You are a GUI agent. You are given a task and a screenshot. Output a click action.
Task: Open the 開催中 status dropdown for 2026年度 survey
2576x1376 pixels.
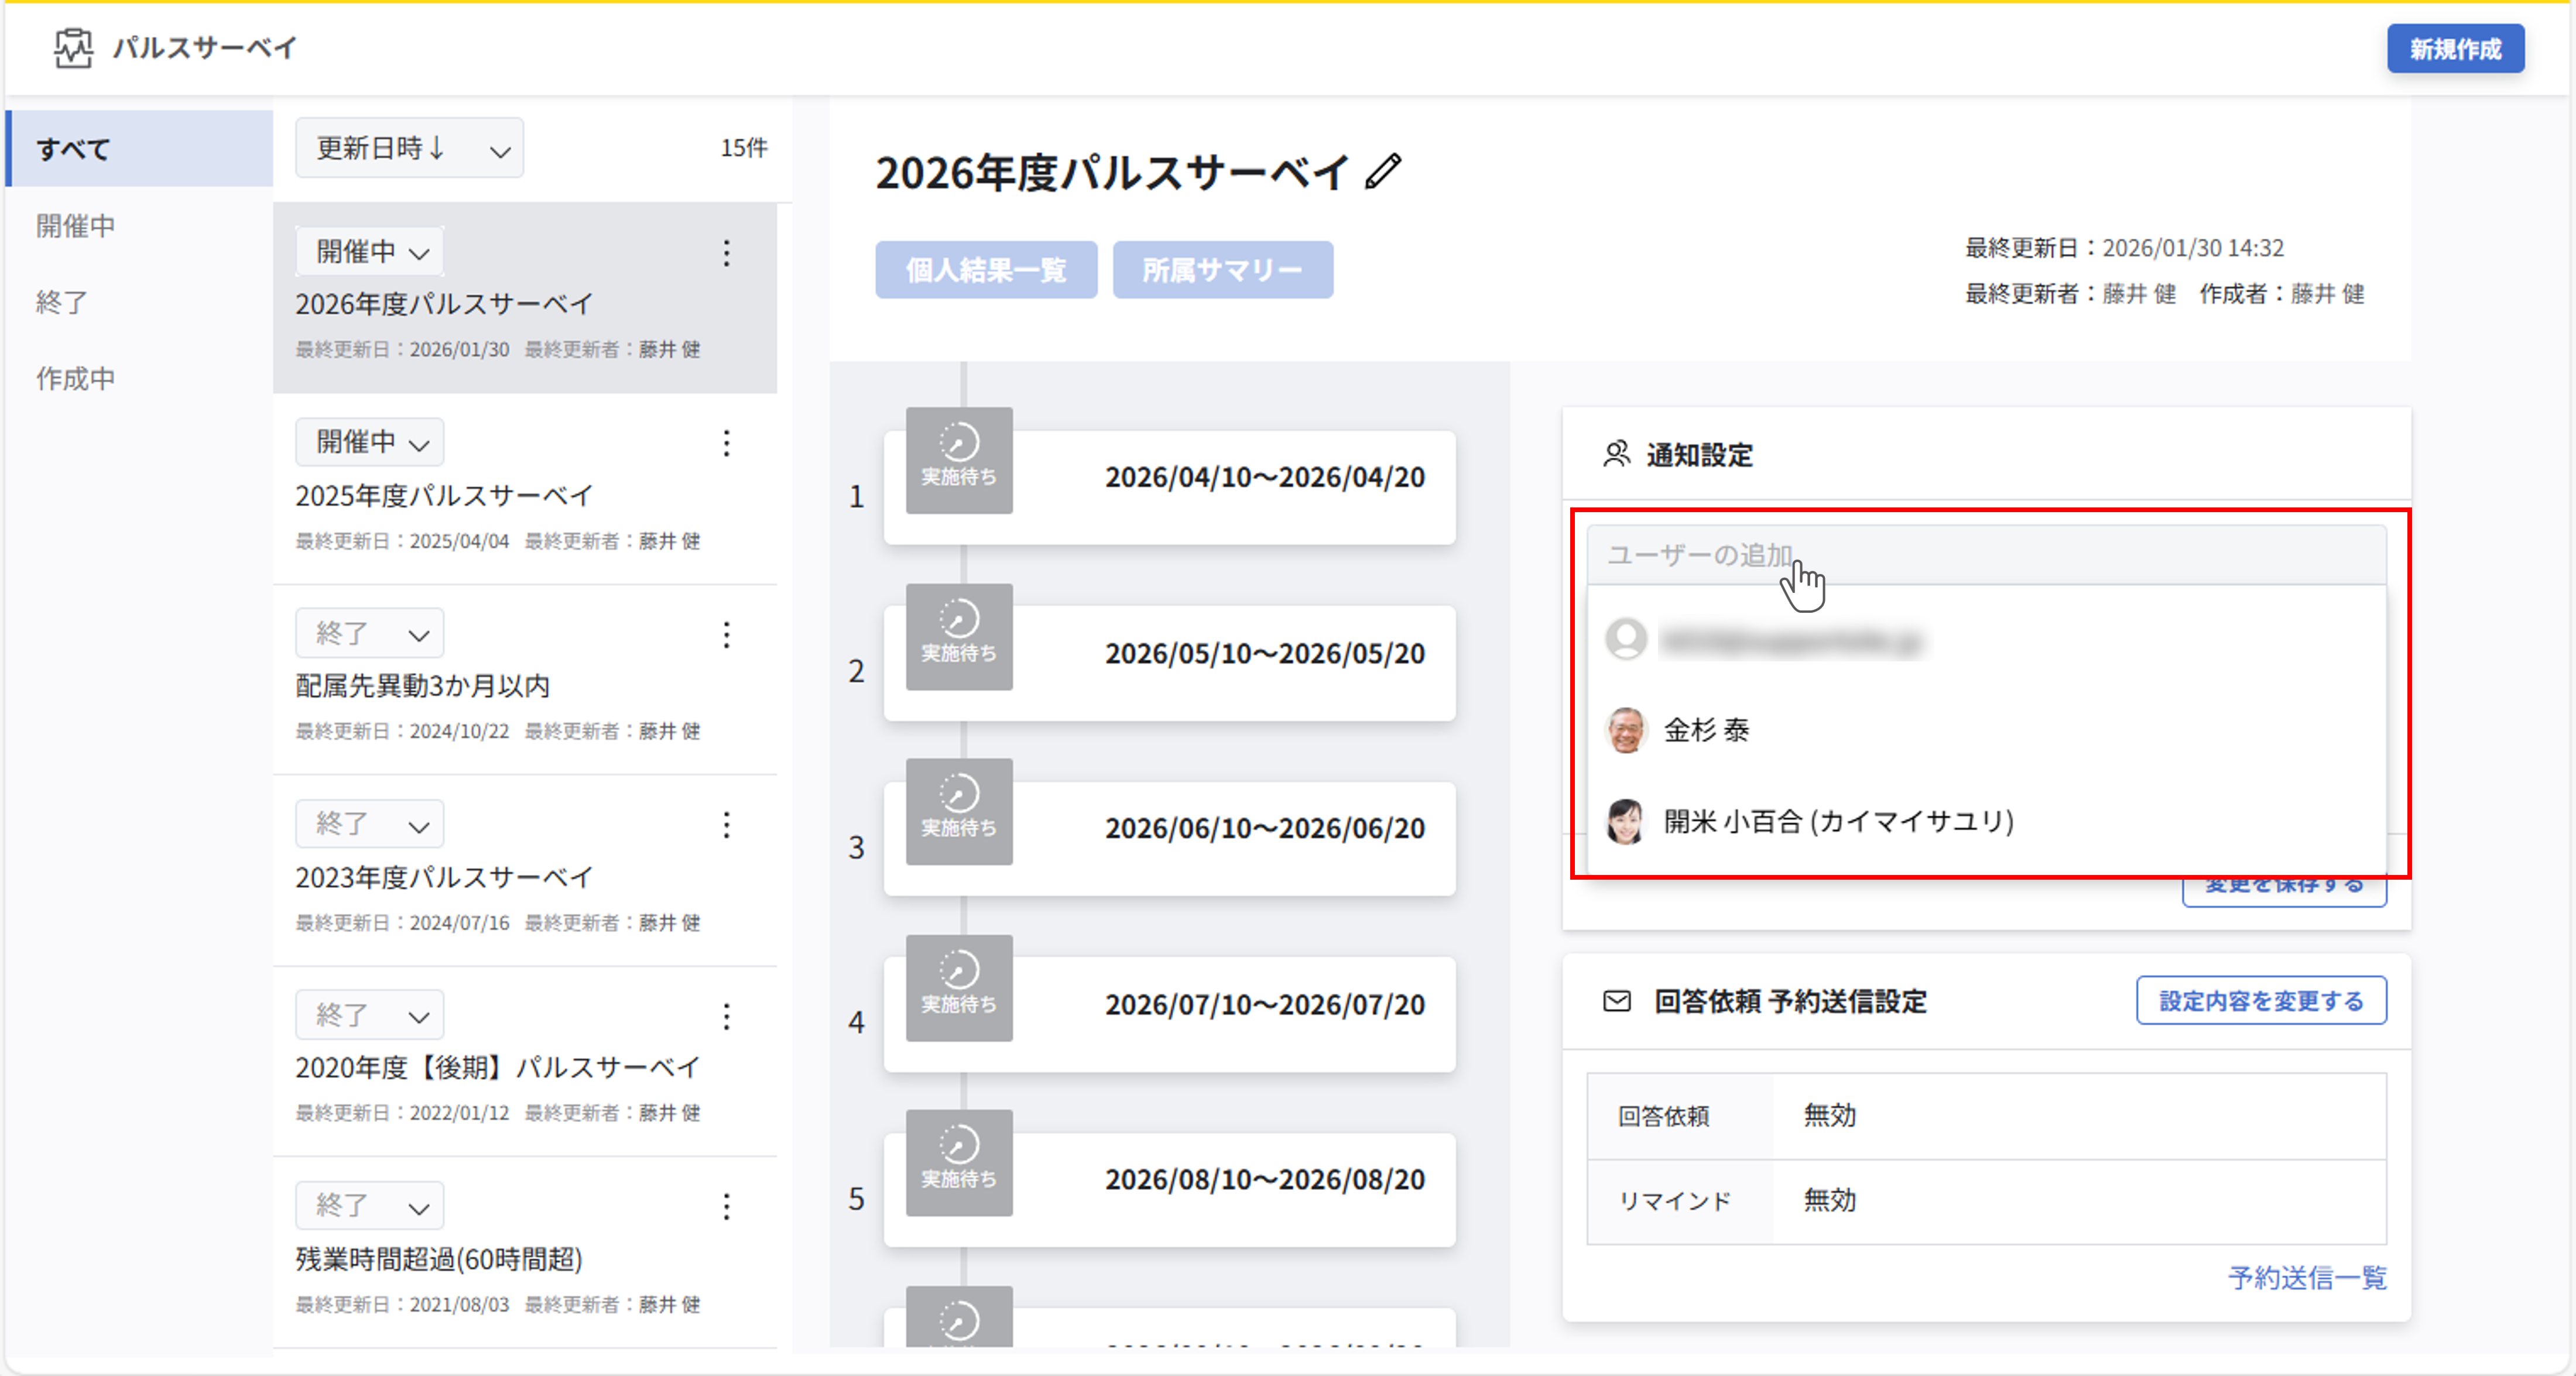coord(370,251)
